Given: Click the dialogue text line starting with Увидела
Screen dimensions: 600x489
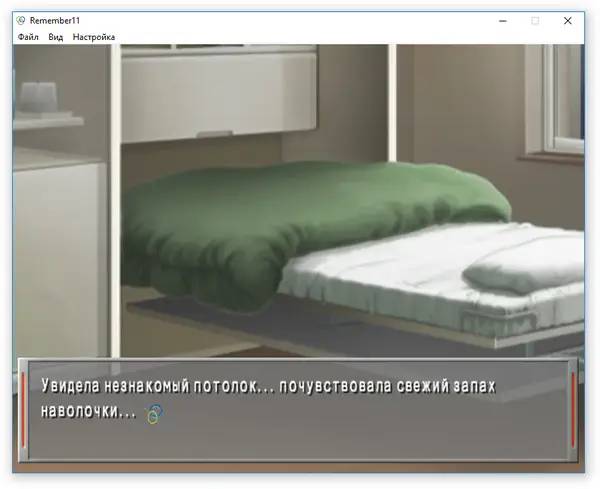Looking at the screenshot, I should [x=268, y=385].
